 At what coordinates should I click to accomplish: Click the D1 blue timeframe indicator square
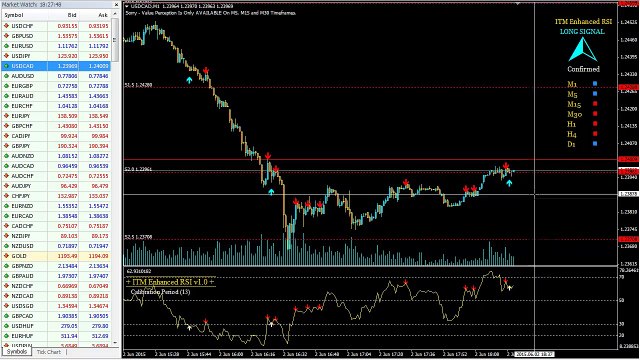coord(595,144)
